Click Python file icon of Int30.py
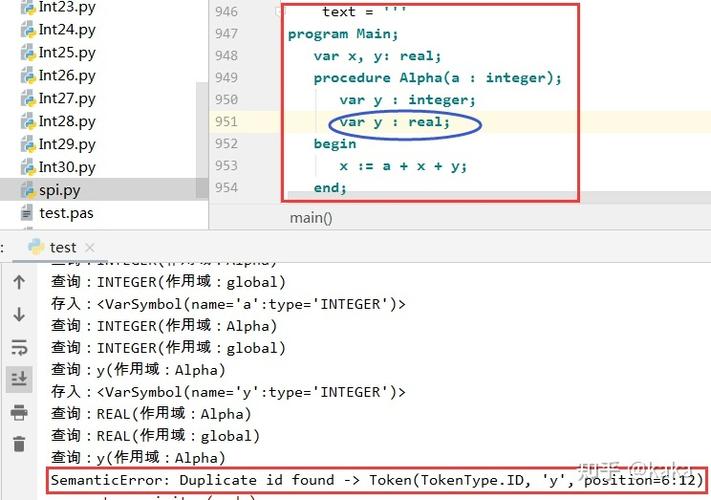Image resolution: width=711 pixels, height=500 pixels. pyautogui.click(x=28, y=168)
